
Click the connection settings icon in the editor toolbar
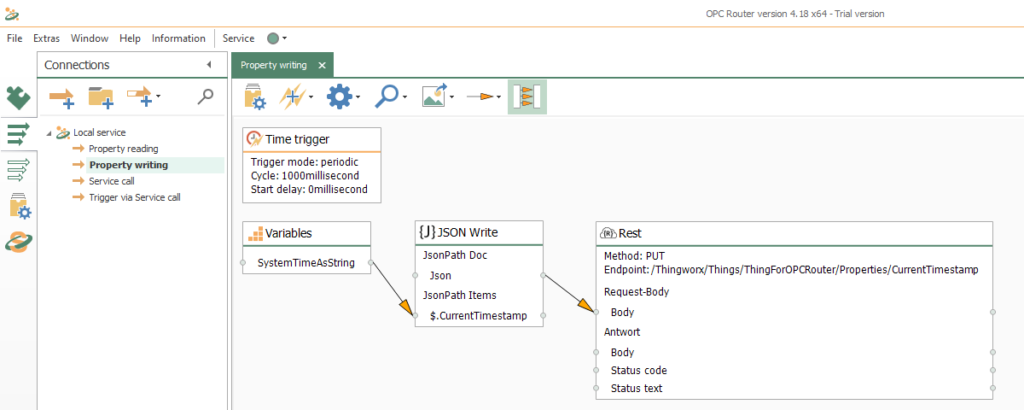256,97
